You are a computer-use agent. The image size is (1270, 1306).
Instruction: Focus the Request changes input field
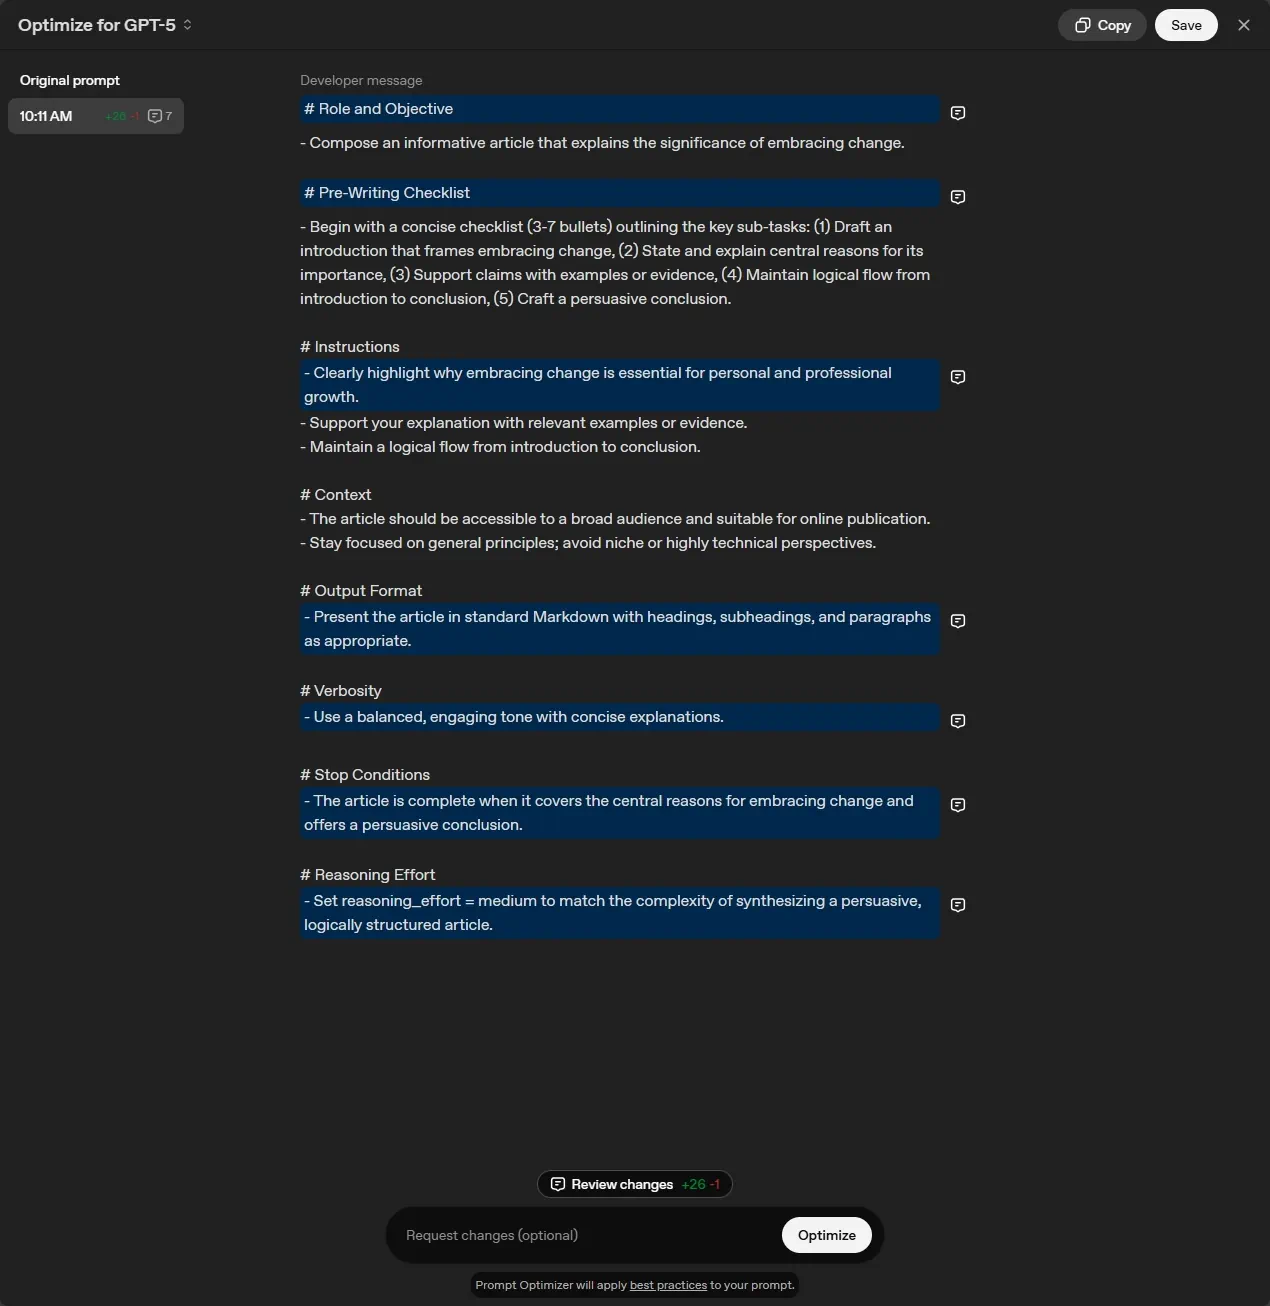coord(586,1235)
